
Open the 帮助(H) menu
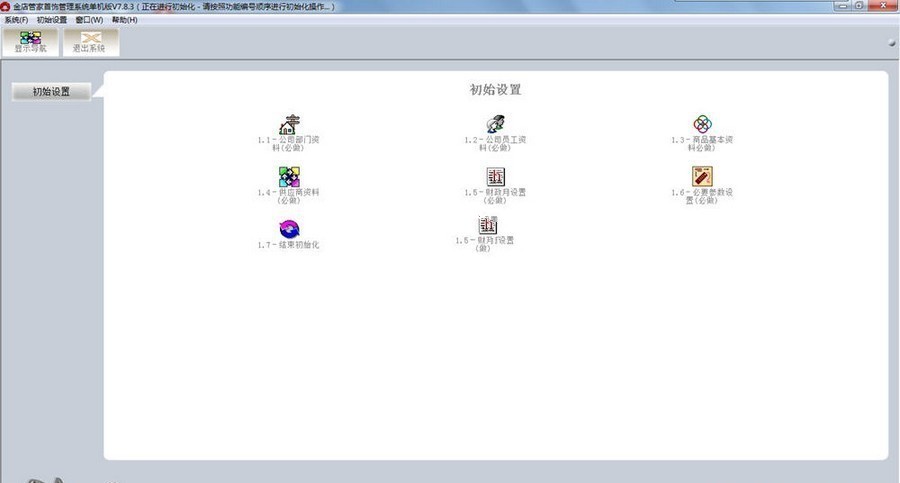pyautogui.click(x=125, y=20)
